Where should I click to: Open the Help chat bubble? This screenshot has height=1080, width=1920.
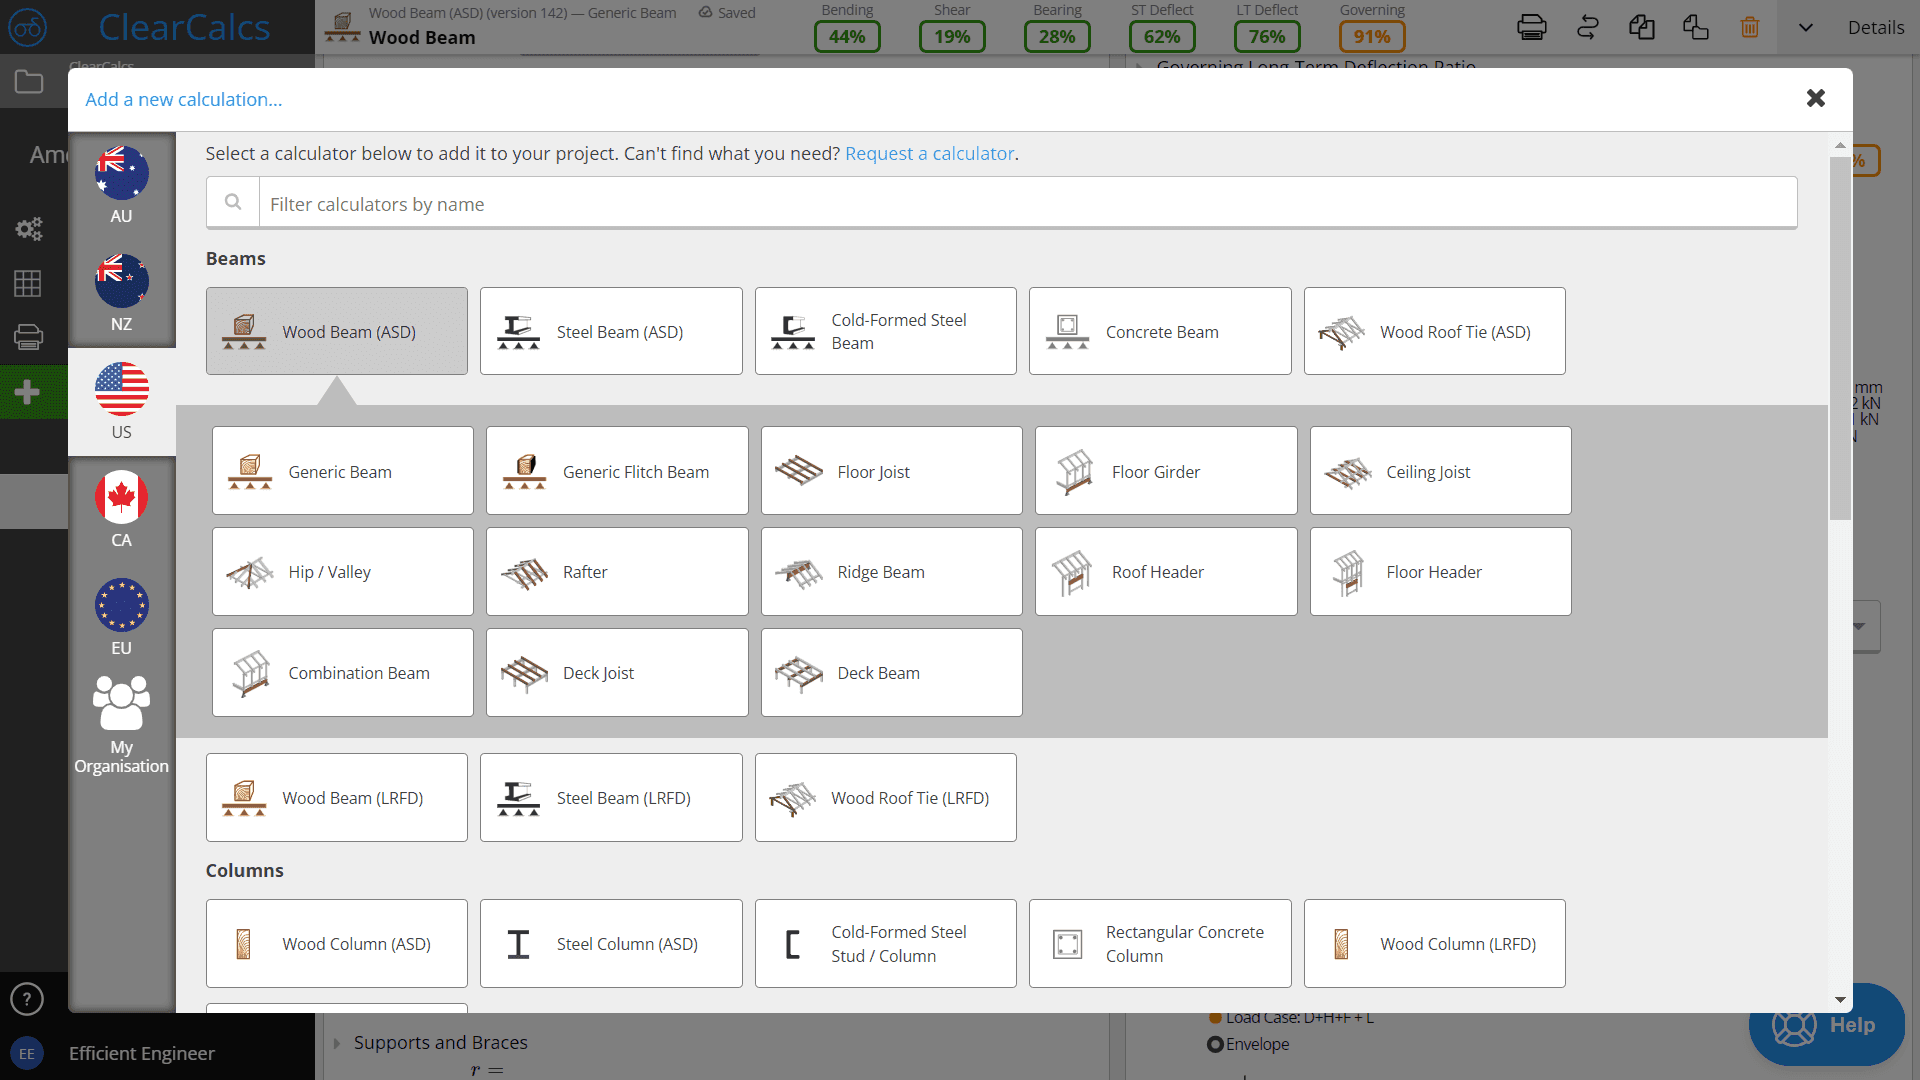coord(1826,1025)
